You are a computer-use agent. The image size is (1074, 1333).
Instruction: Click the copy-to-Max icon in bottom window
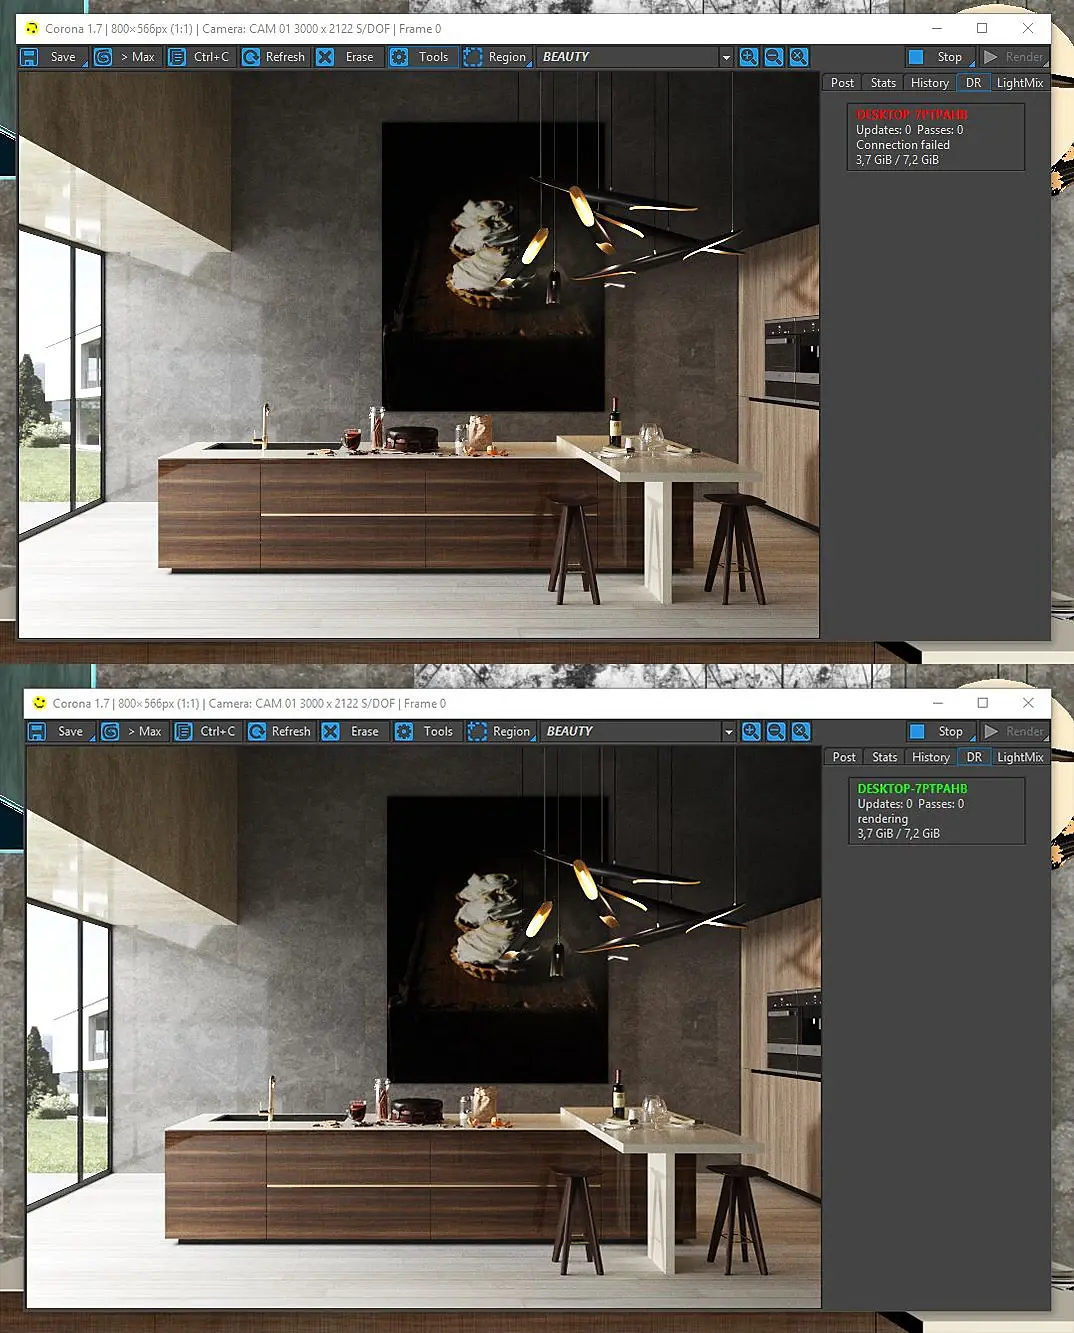coord(110,731)
